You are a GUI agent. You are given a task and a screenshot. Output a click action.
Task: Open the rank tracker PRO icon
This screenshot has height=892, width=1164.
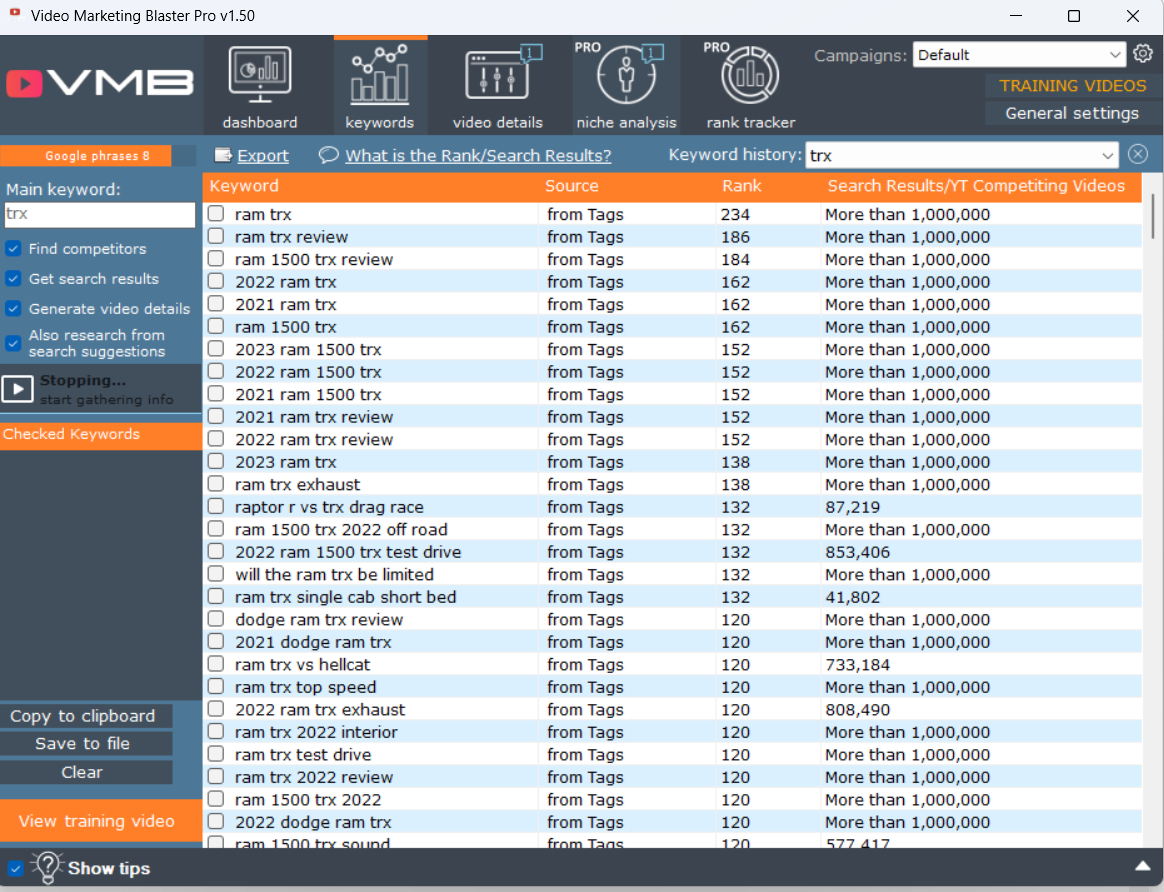tap(750, 77)
